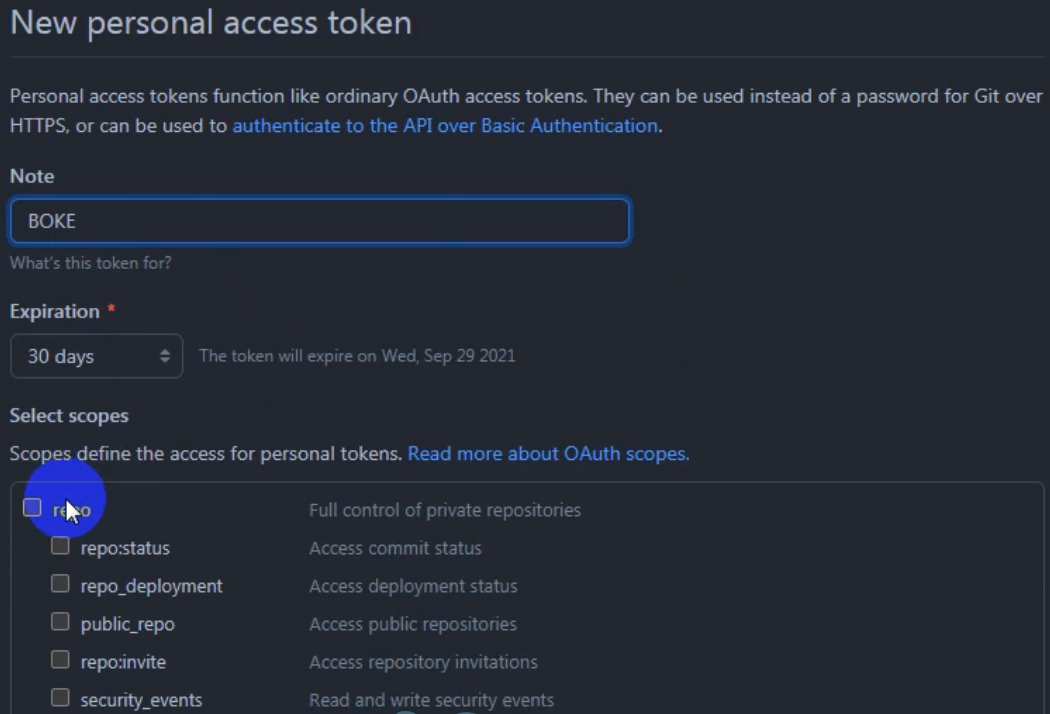Click the public_repo scope label

128,624
